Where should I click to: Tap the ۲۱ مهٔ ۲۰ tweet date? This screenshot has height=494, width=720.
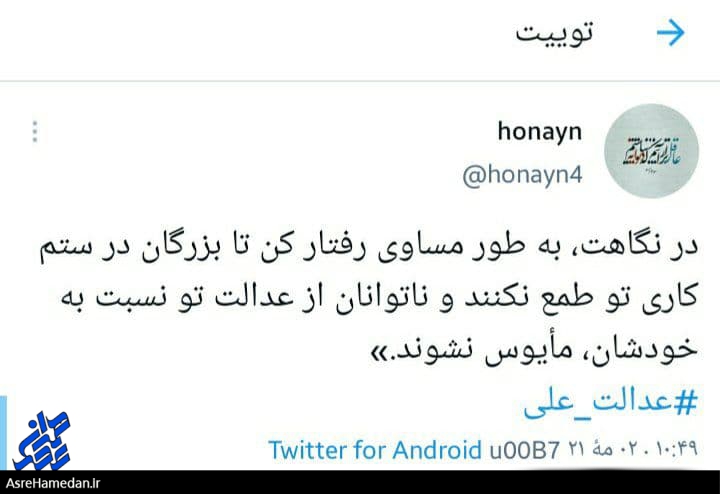(604, 449)
